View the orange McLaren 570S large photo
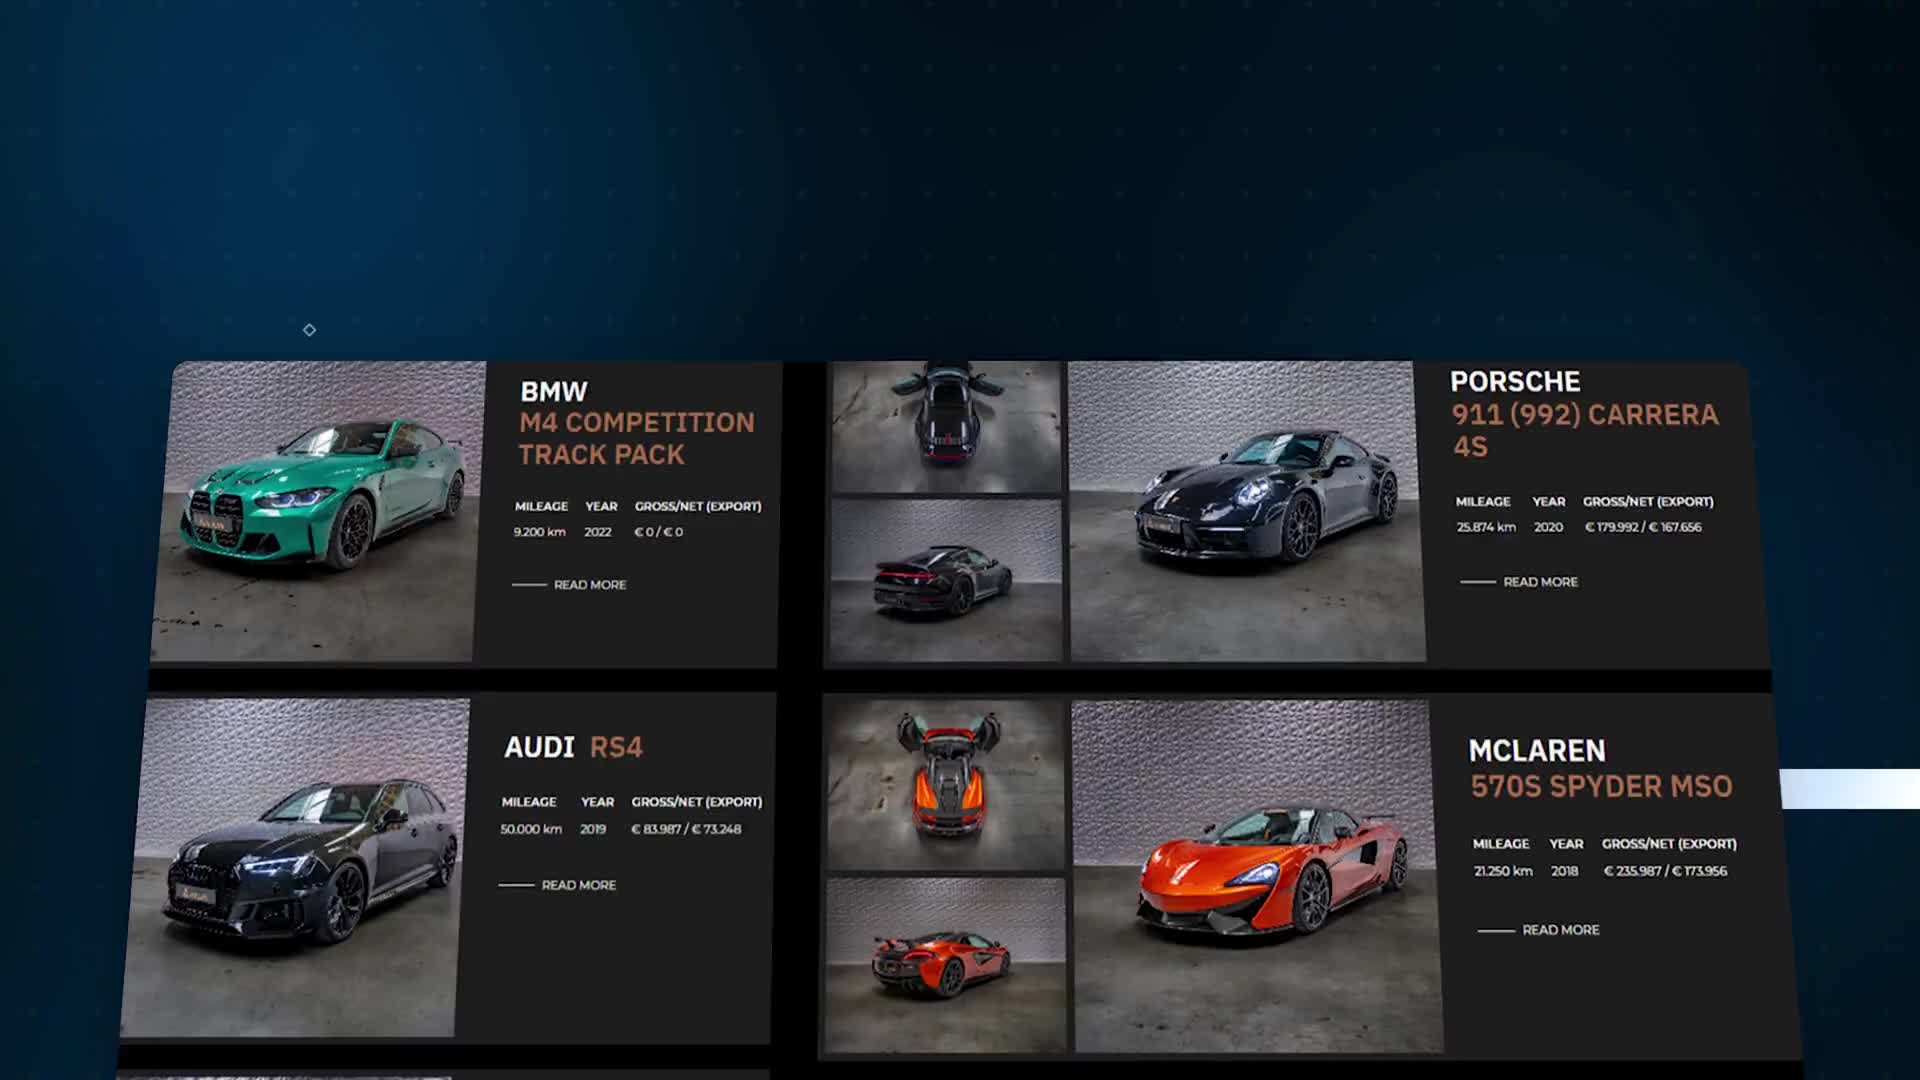The image size is (1920, 1080). point(1257,876)
